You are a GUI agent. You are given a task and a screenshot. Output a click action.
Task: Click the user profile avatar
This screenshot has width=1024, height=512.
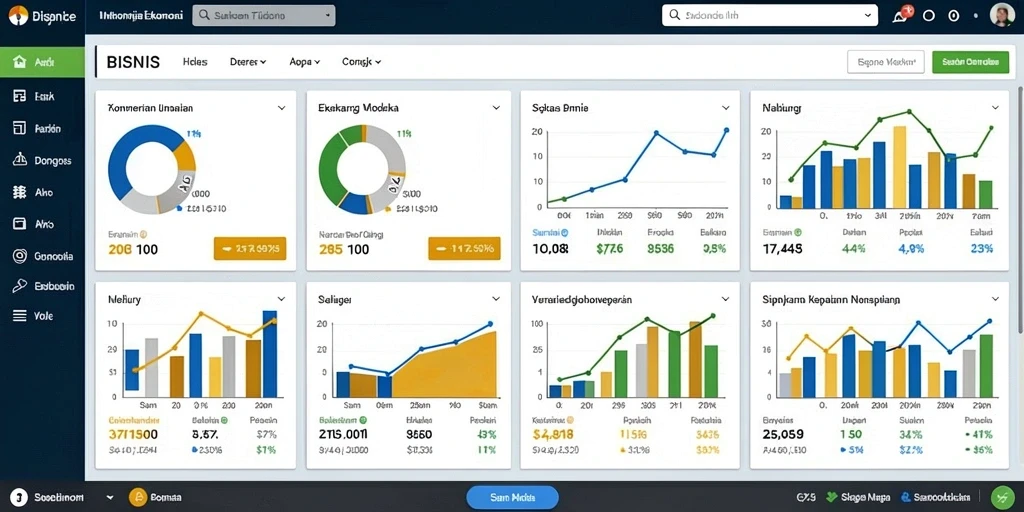1002,14
